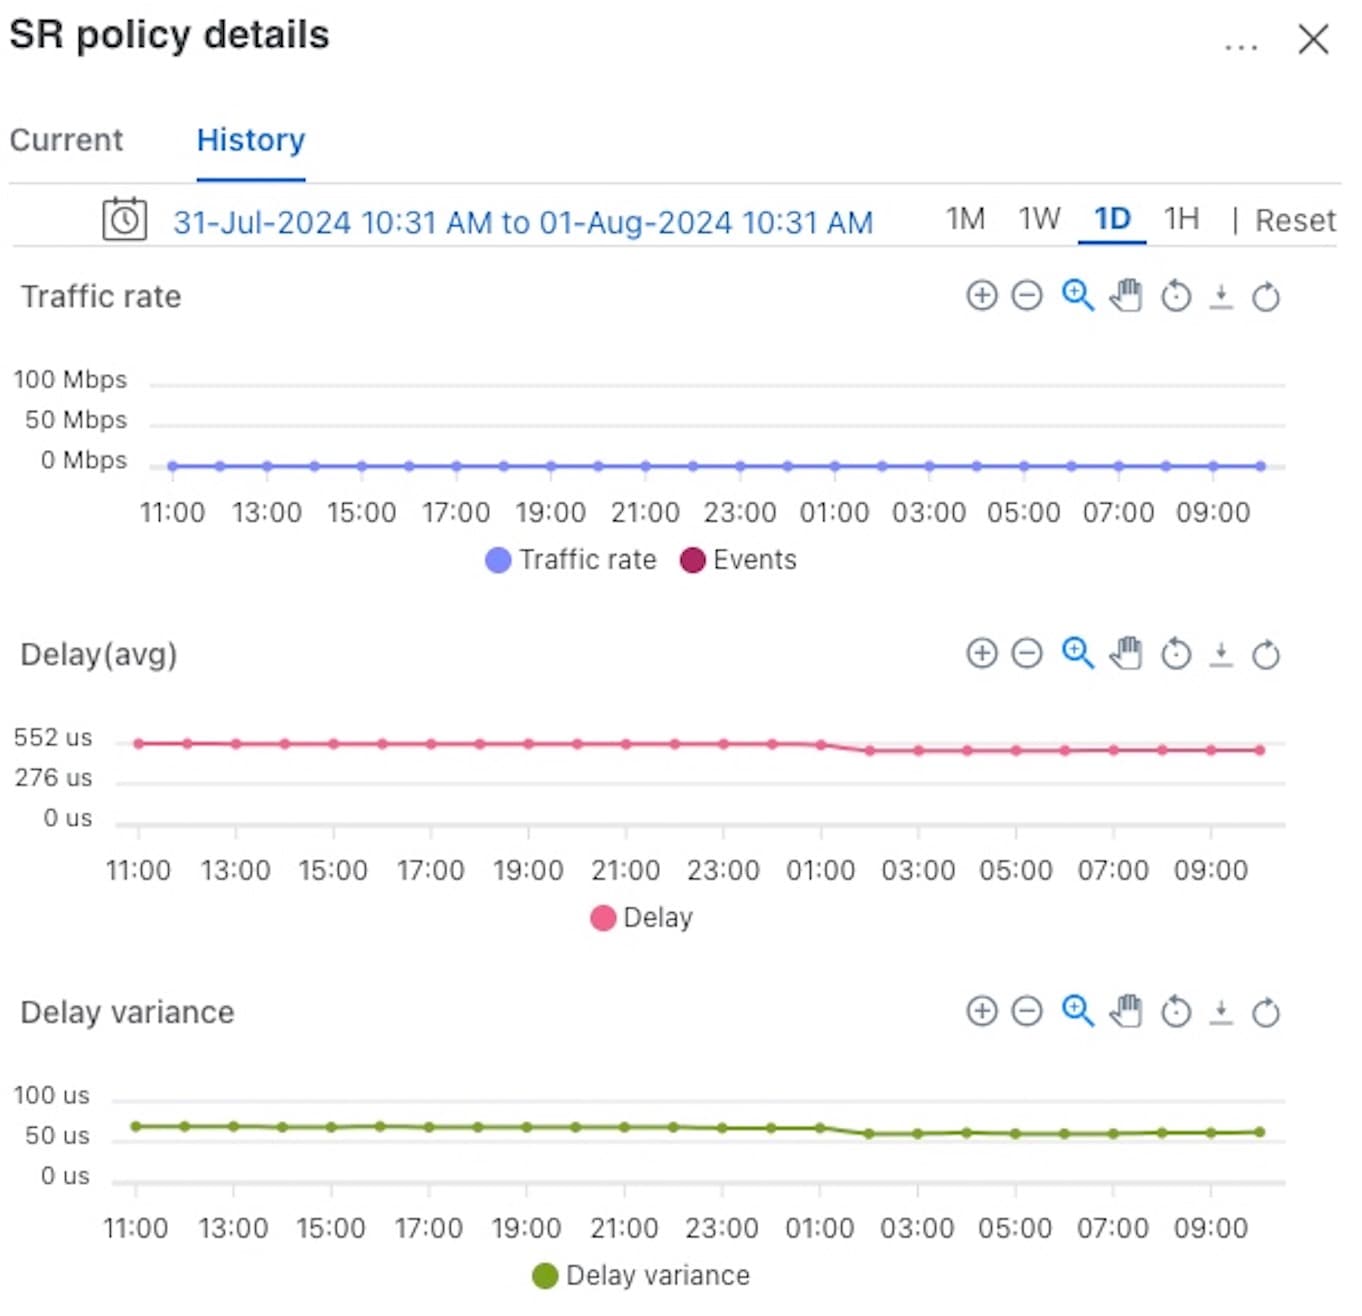The width and height of the screenshot is (1362, 1316).
Task: Click the Reset time range link
Action: tap(1295, 220)
